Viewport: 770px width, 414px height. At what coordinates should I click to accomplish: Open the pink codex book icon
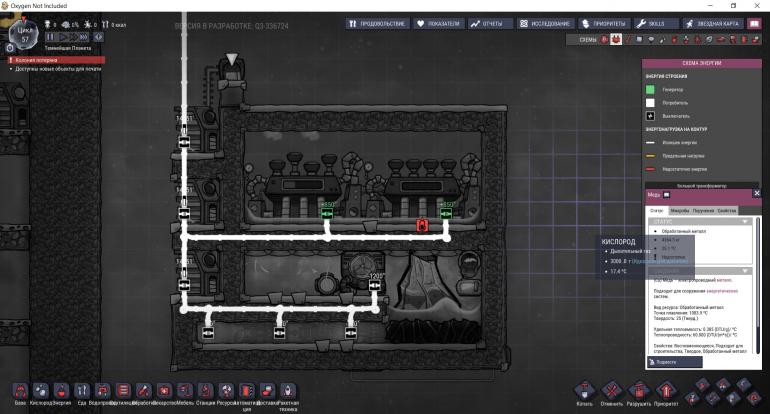tap(754, 22)
